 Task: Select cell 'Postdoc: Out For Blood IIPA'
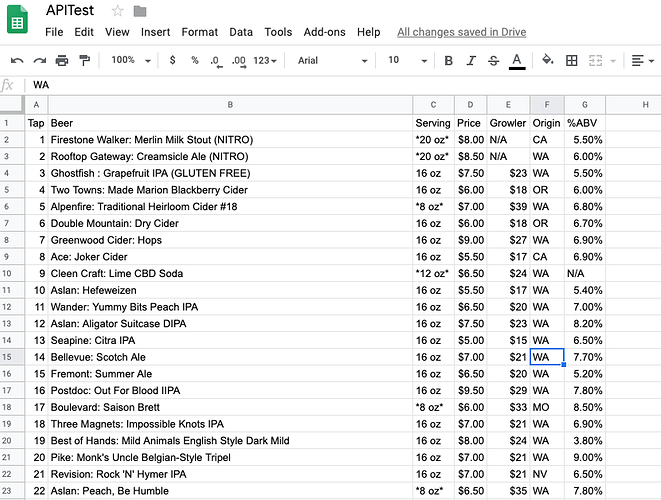[x=230, y=390]
